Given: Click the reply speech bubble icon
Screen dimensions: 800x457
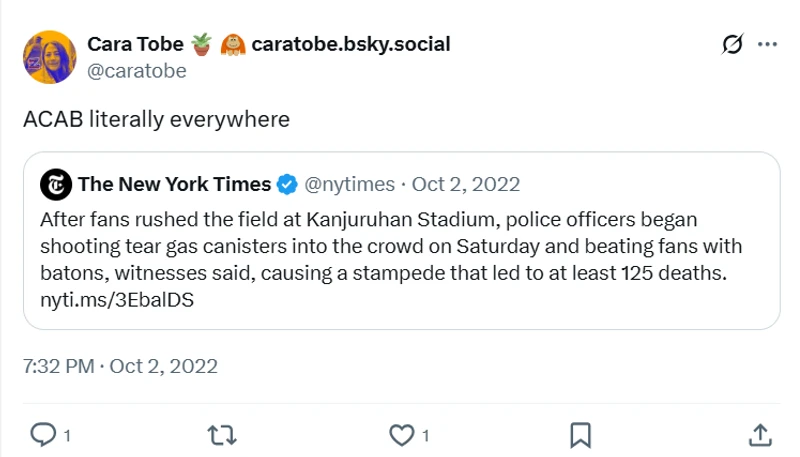Looking at the screenshot, I should point(43,434).
